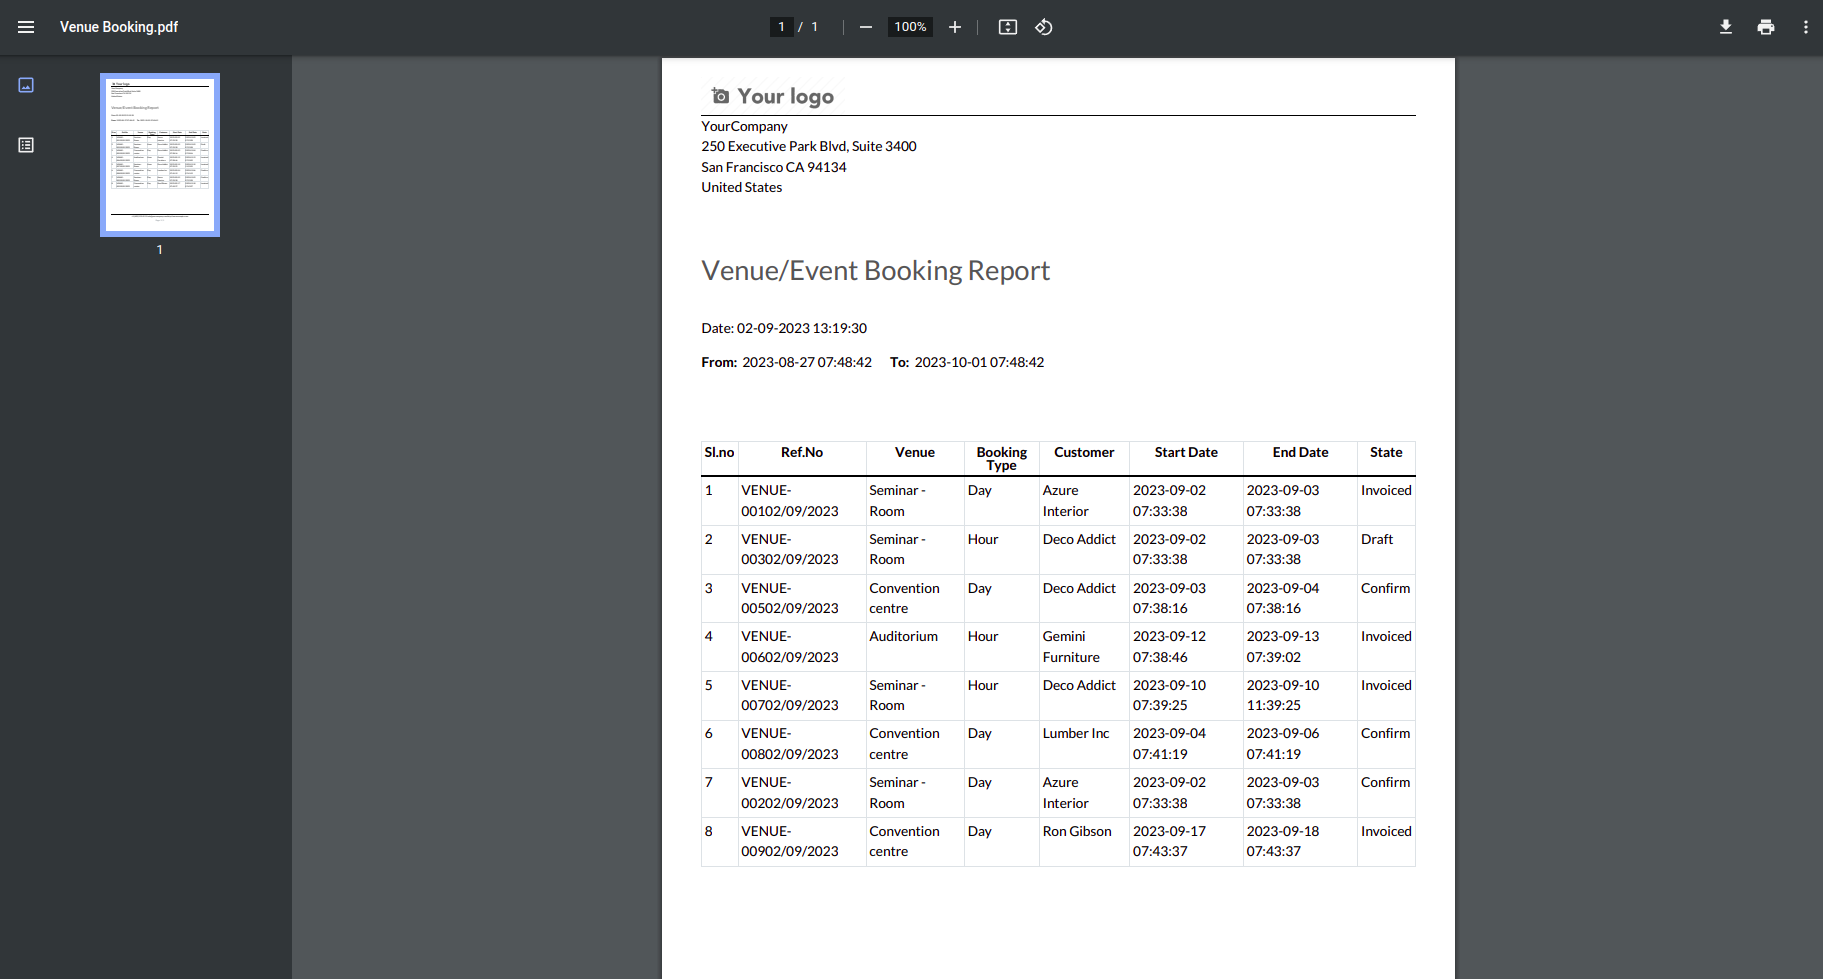Click the YourCompany name text

[744, 127]
